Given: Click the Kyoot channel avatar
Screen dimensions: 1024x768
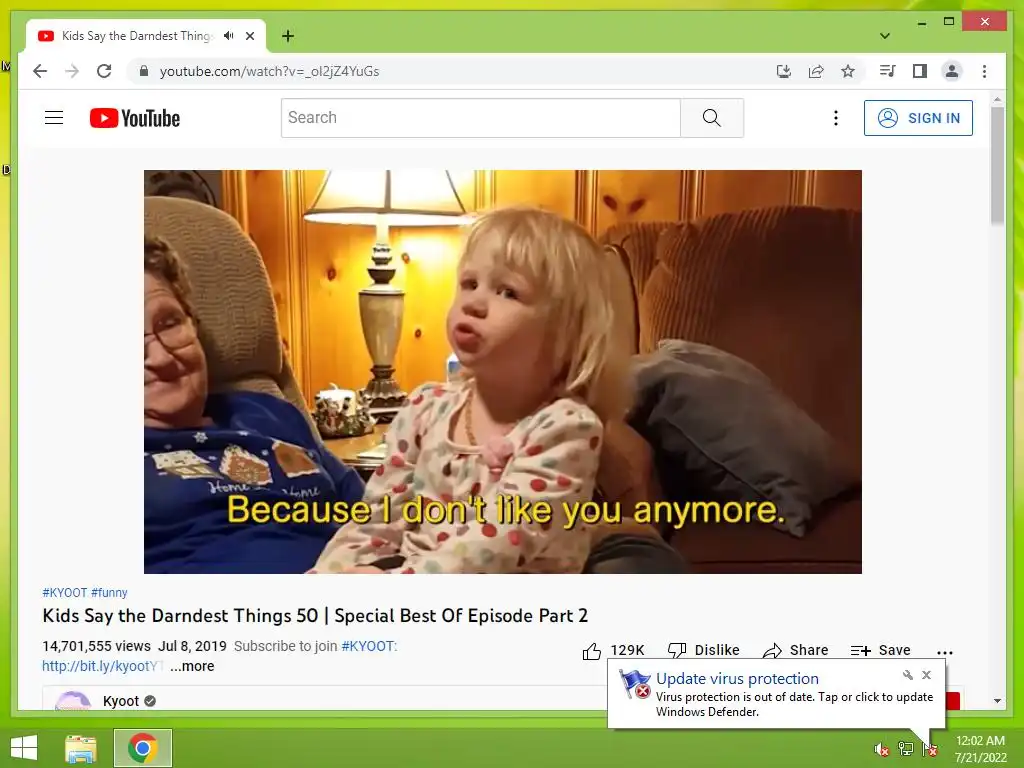Looking at the screenshot, I should point(73,701).
